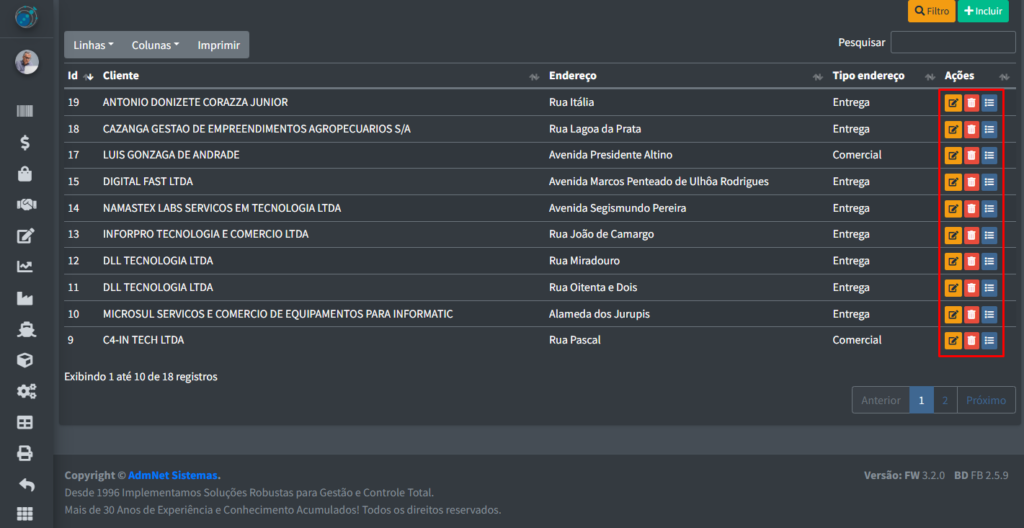This screenshot has height=528, width=1024.
Task: Click the user avatar in sidebar
Action: 26,62
